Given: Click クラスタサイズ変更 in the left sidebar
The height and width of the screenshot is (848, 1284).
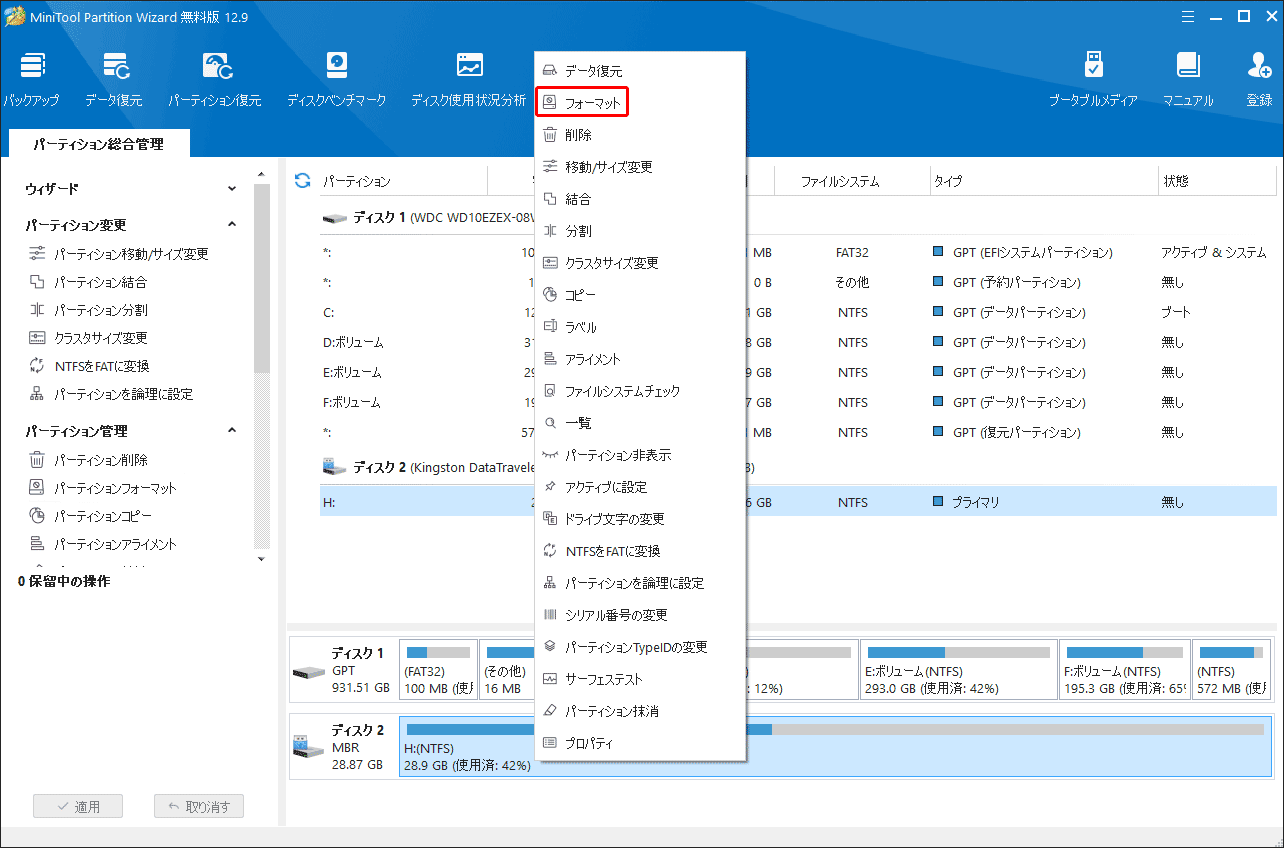Looking at the screenshot, I should tap(88, 338).
